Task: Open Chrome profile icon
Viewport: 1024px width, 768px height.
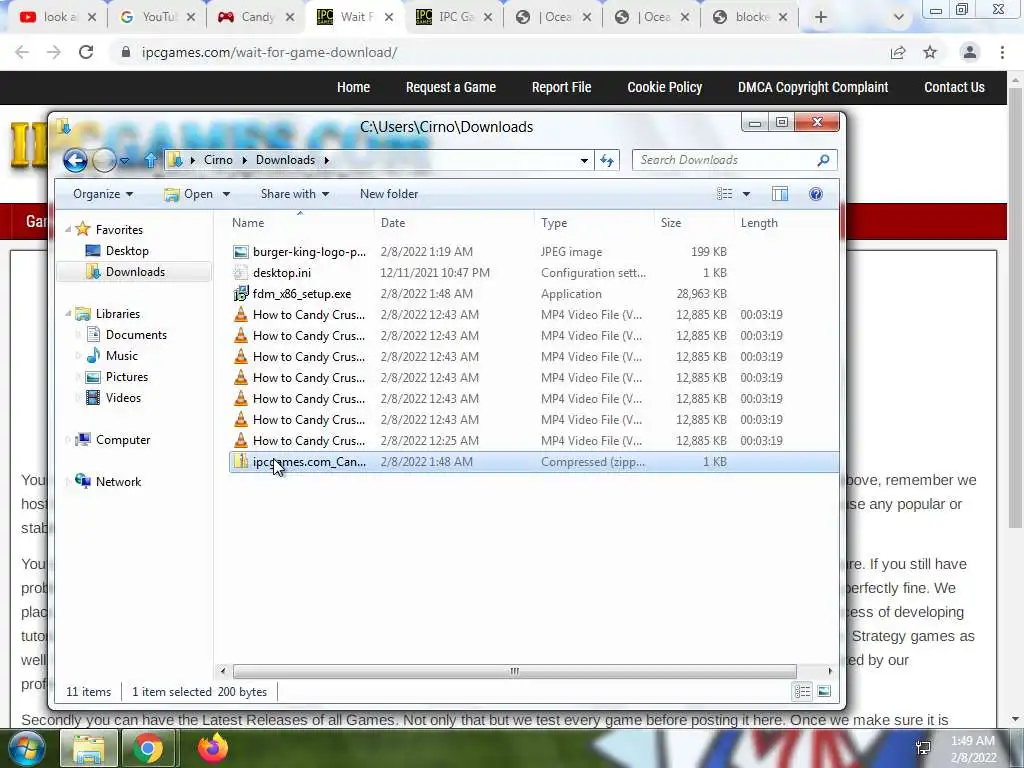Action: tap(970, 52)
